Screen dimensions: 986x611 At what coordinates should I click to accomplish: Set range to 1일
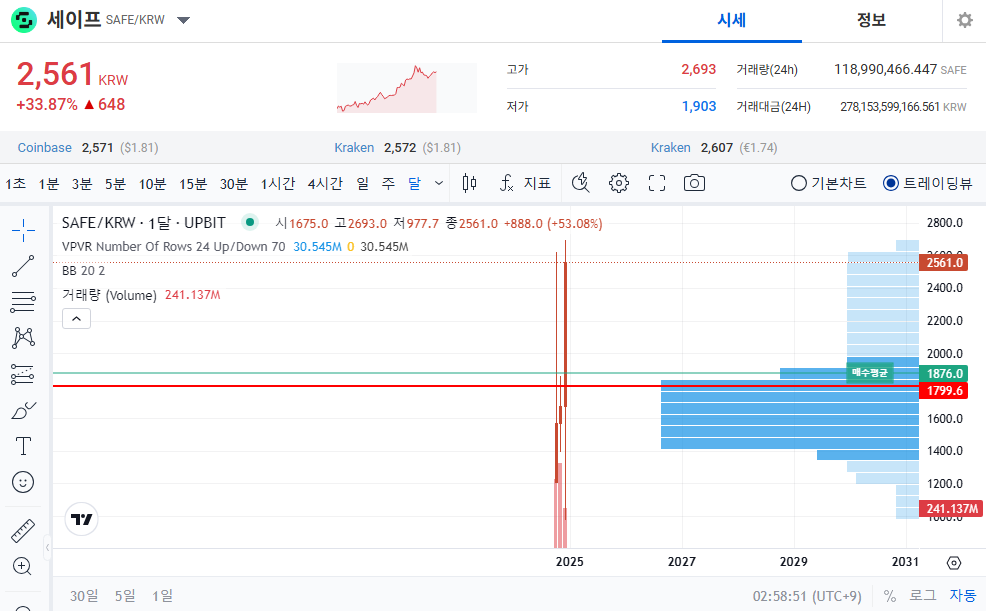(162, 596)
